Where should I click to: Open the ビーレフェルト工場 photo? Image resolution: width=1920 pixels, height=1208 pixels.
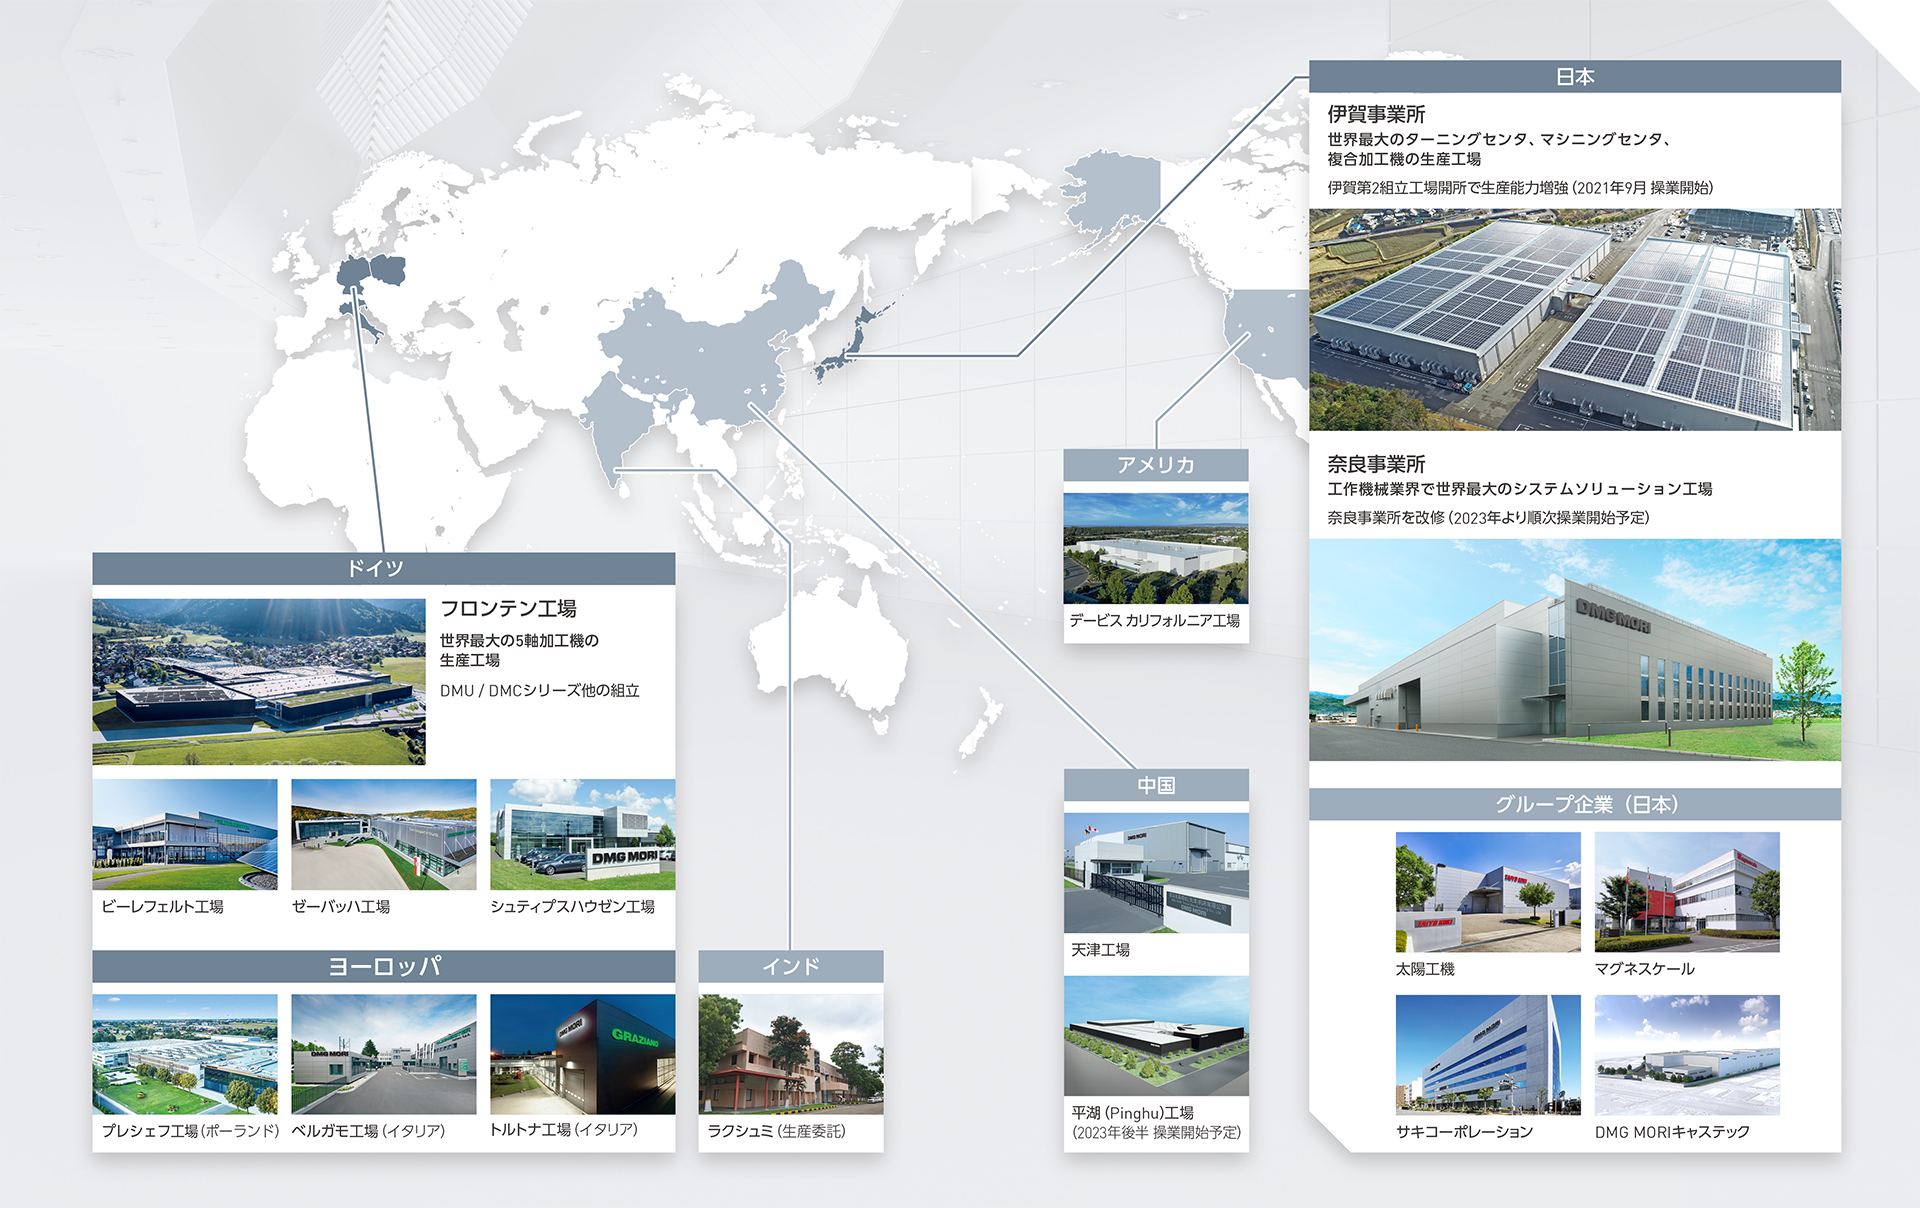[x=185, y=834]
